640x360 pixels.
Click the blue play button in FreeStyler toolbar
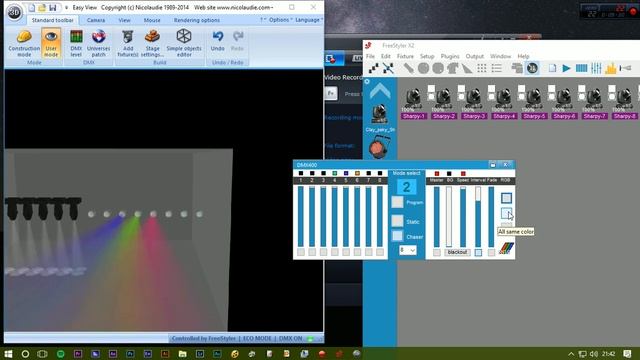566,68
